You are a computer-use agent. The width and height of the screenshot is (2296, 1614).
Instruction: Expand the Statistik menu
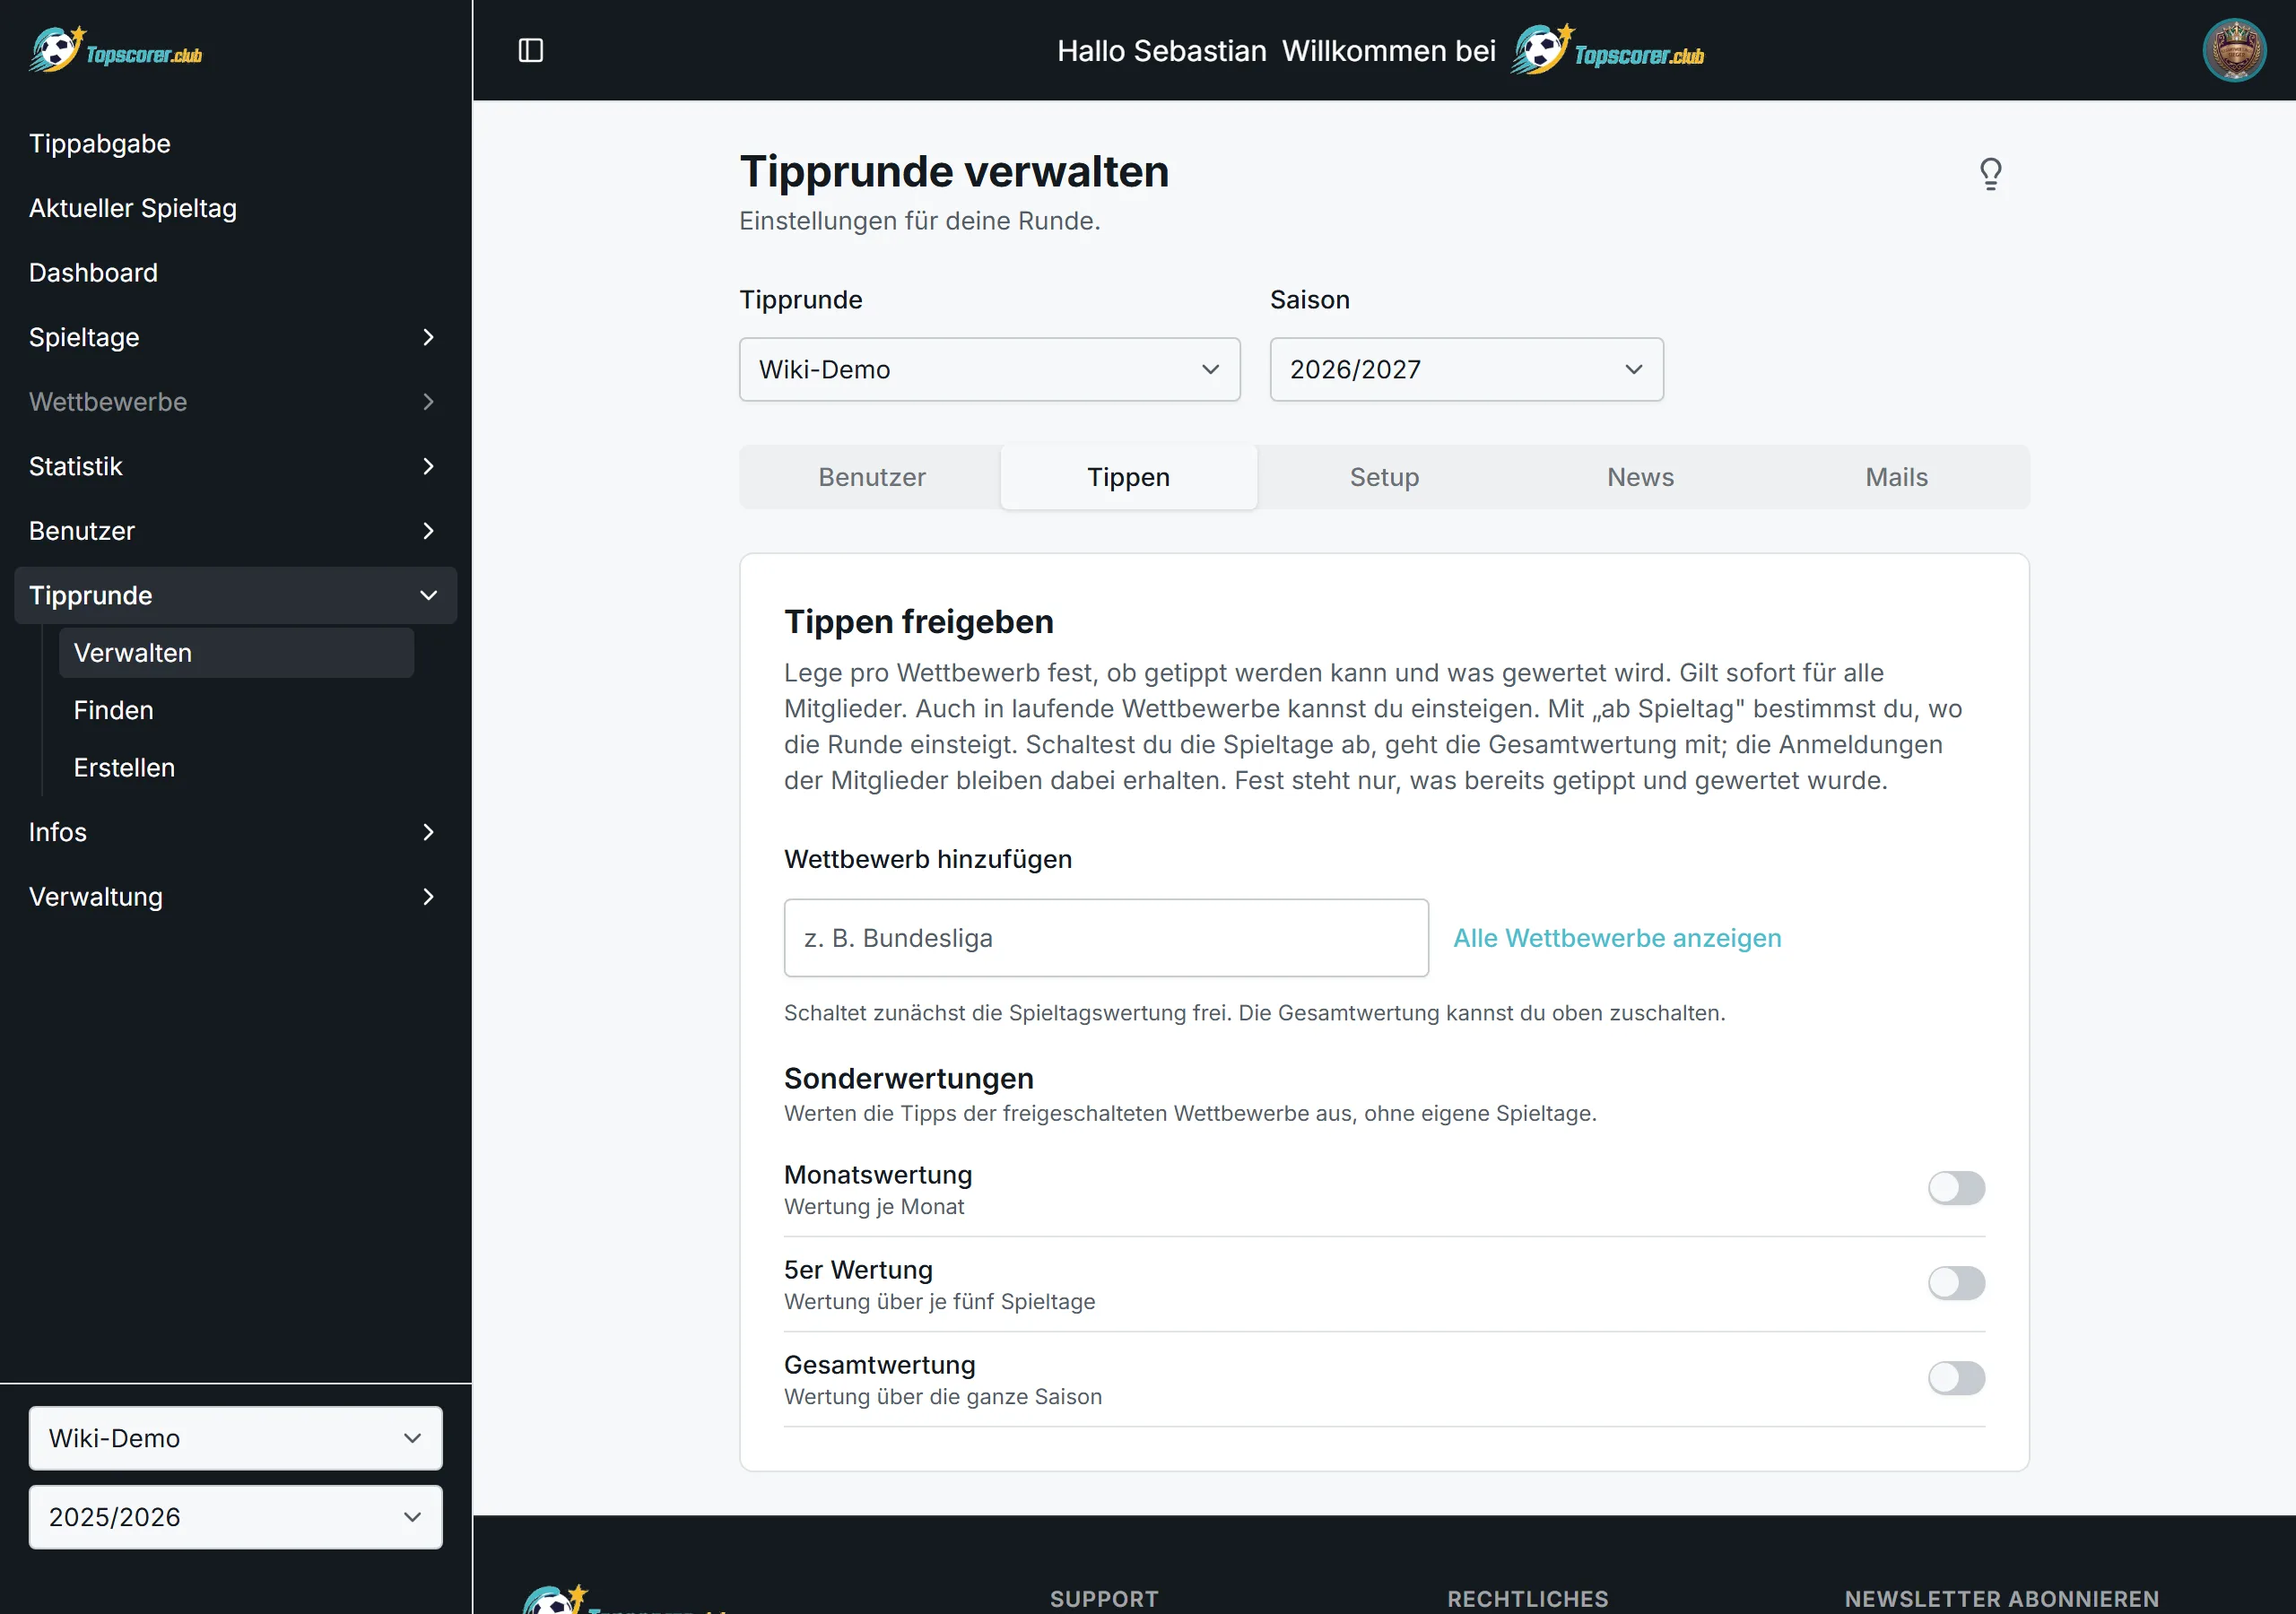pyautogui.click(x=235, y=466)
